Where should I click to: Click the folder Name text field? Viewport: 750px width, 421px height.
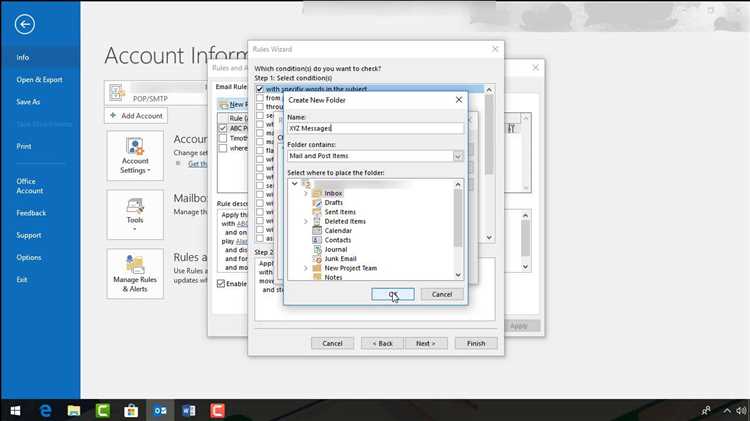click(x=375, y=128)
